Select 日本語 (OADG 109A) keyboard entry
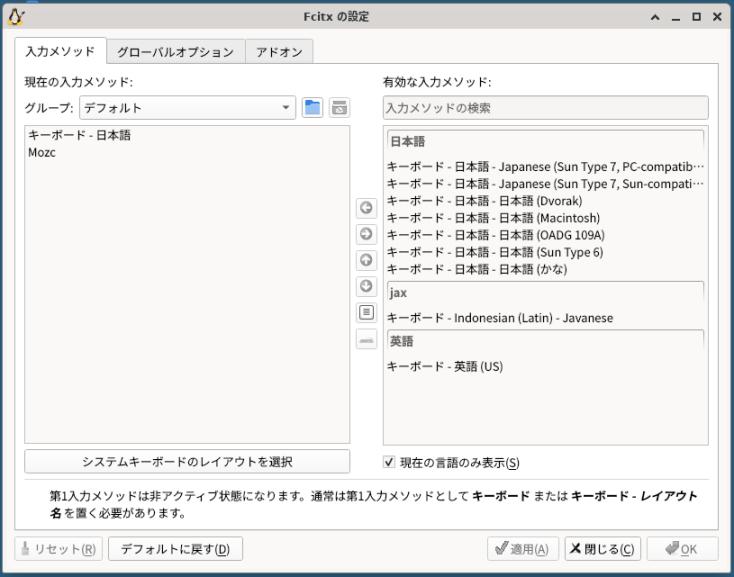The height and width of the screenshot is (577, 734). (545, 235)
